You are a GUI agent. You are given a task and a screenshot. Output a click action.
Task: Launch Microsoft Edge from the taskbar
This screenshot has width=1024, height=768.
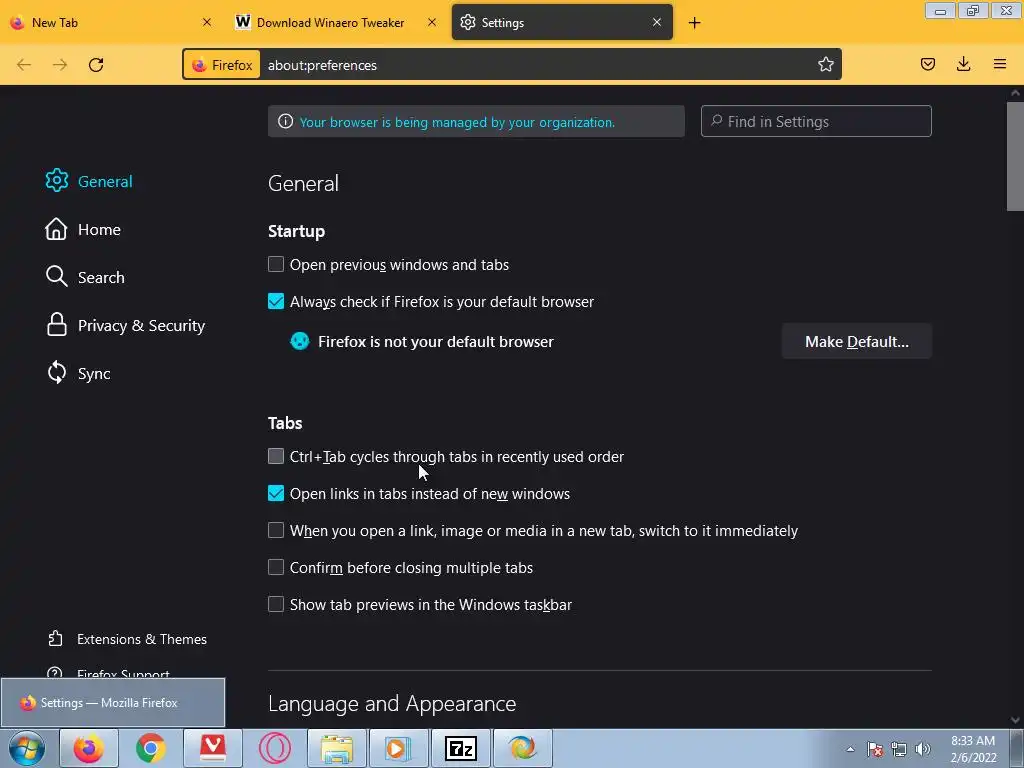522,748
